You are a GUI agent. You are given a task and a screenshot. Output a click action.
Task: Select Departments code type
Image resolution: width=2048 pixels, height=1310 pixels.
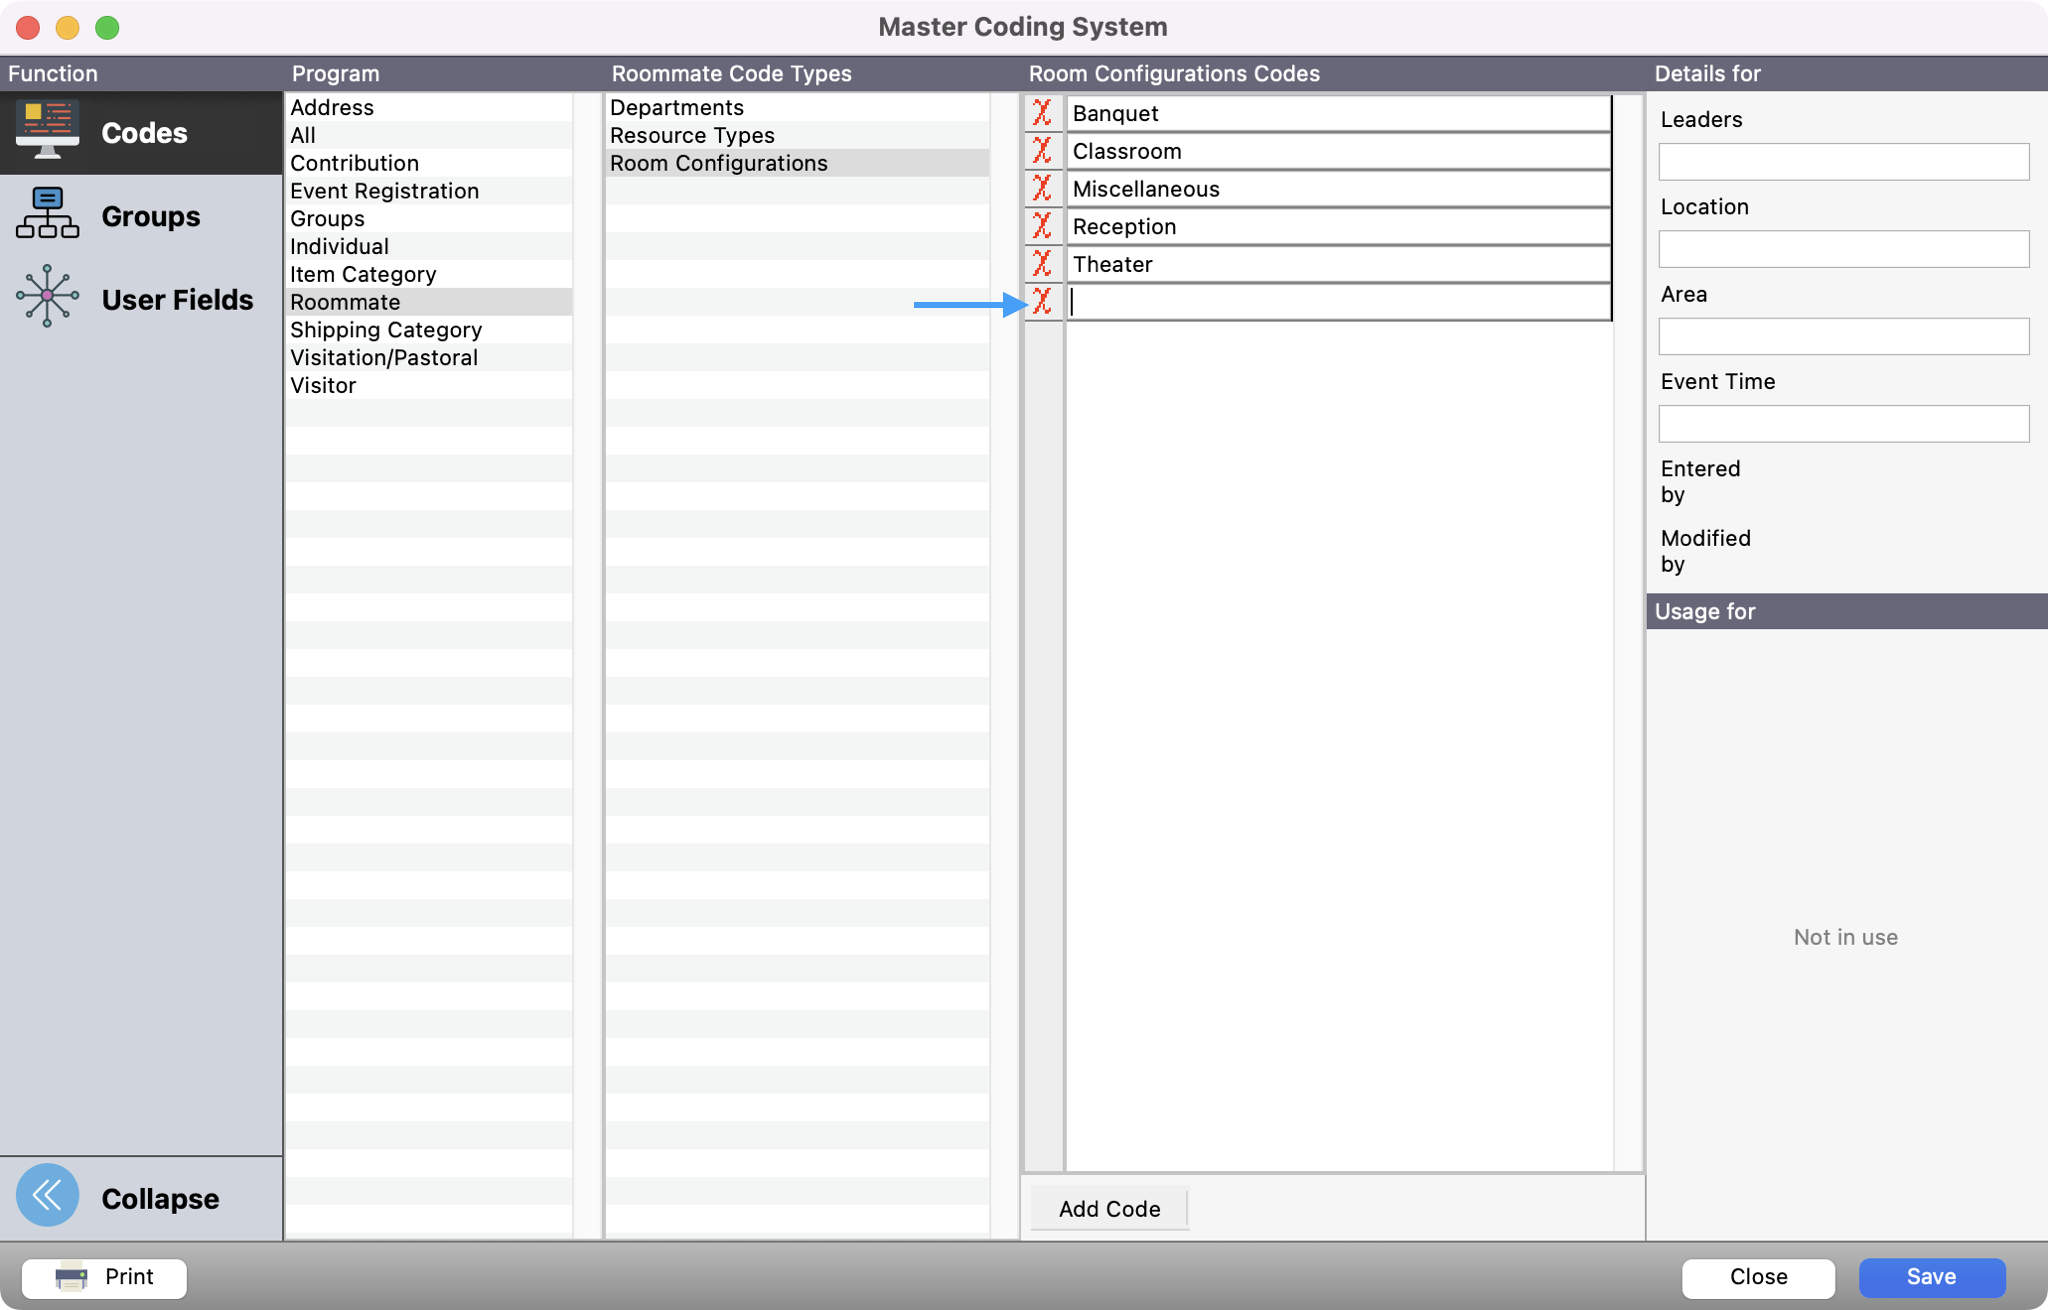pos(676,107)
